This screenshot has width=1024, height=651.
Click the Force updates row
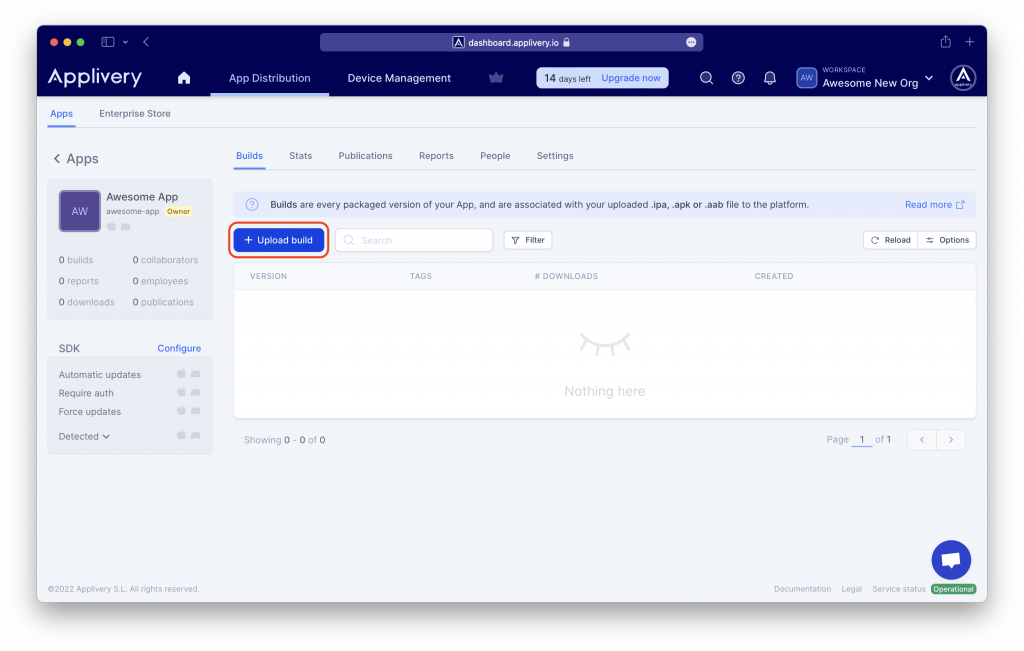[129, 411]
